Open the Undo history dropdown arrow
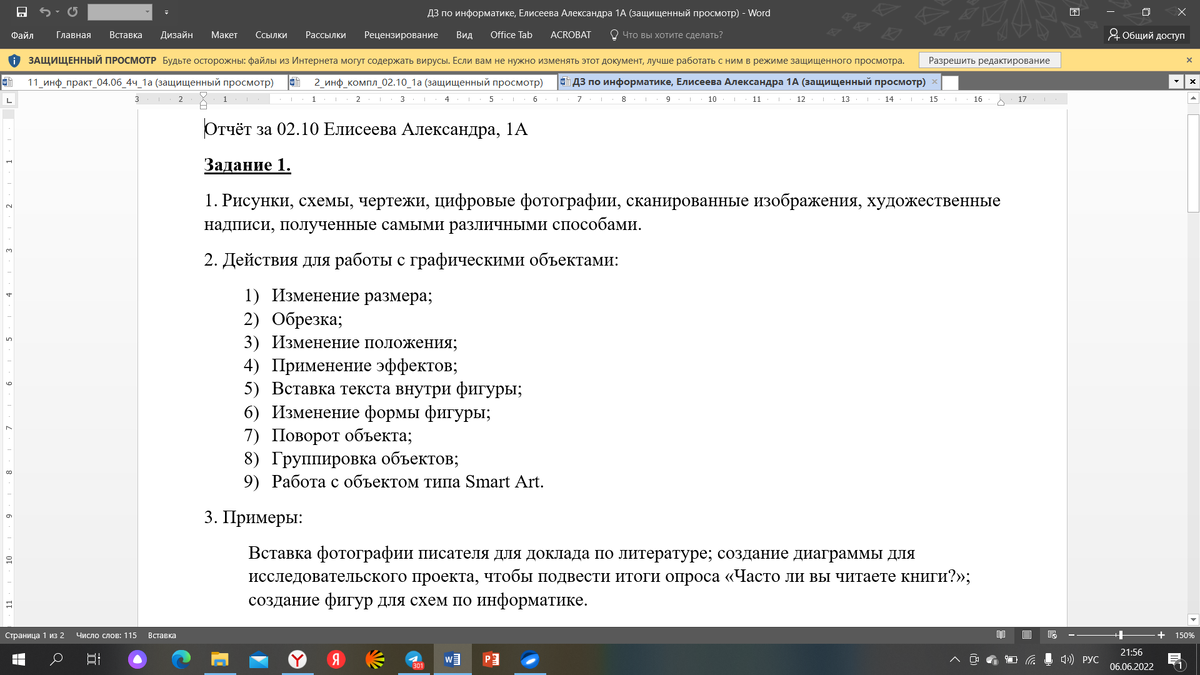This screenshot has height=675, width=1200. [57, 12]
